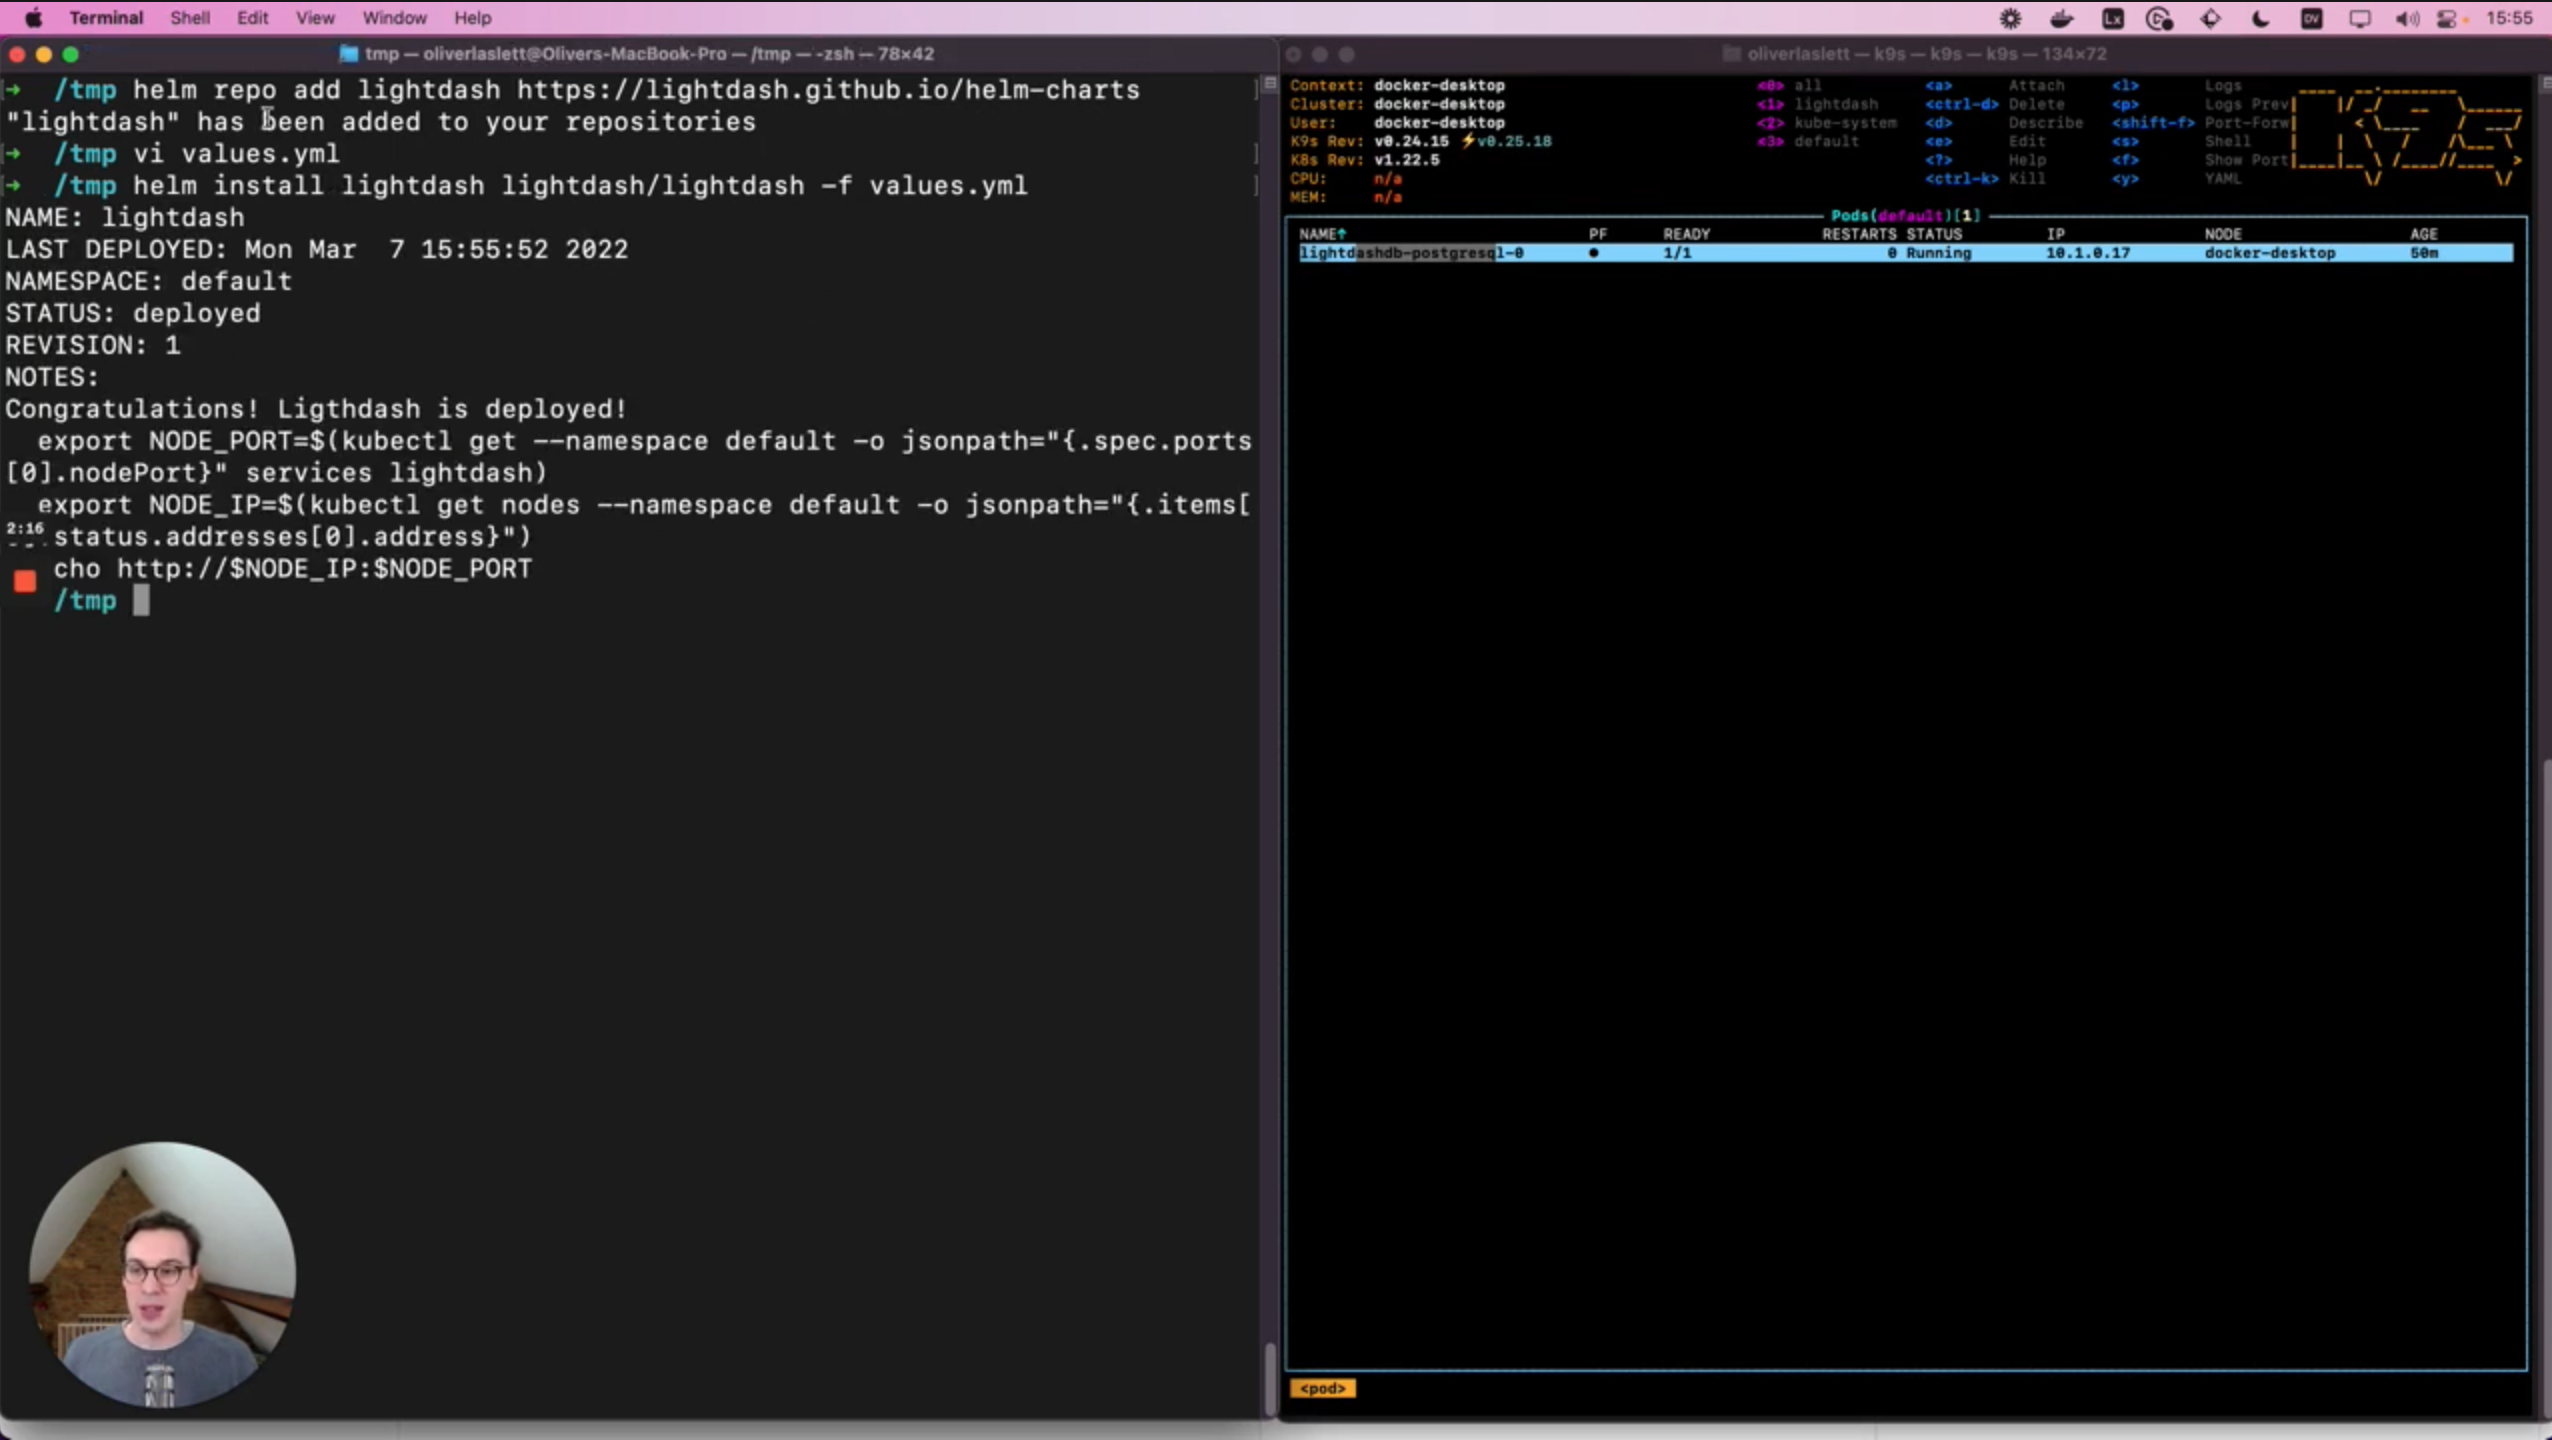Open the Edit menu

[x=252, y=18]
